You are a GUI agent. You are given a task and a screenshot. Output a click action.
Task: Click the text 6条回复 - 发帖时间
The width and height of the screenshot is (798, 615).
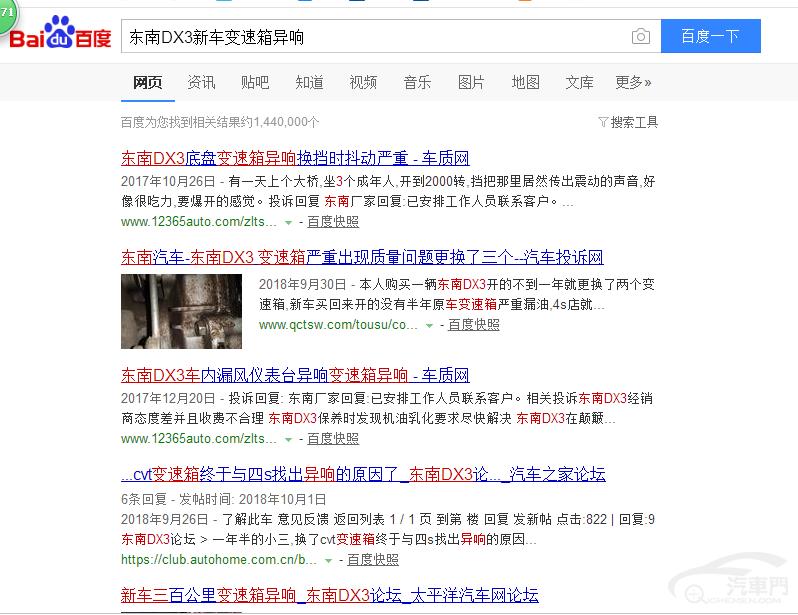(178, 499)
